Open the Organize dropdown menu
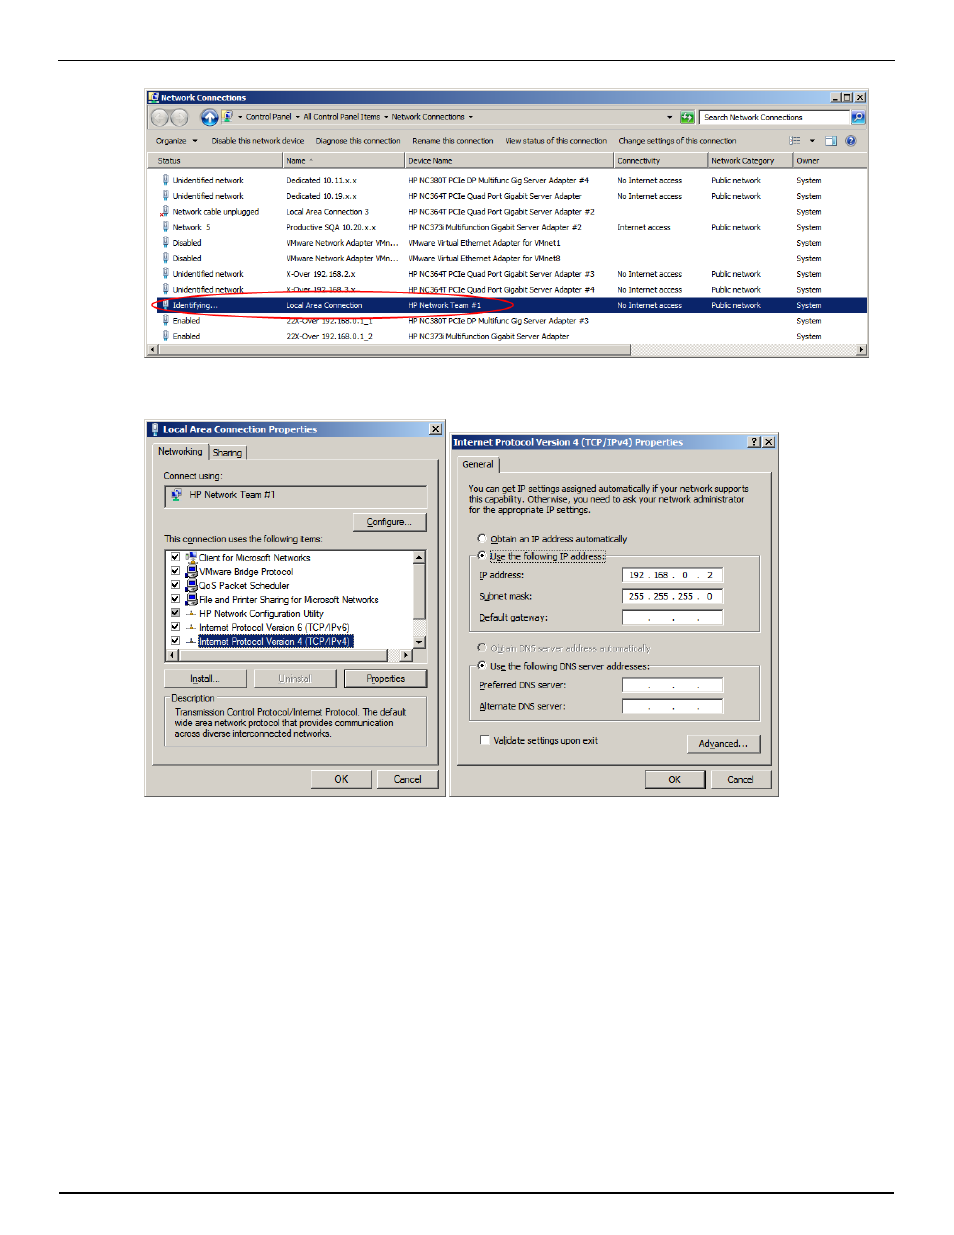This screenshot has height=1235, width=954. (x=177, y=141)
